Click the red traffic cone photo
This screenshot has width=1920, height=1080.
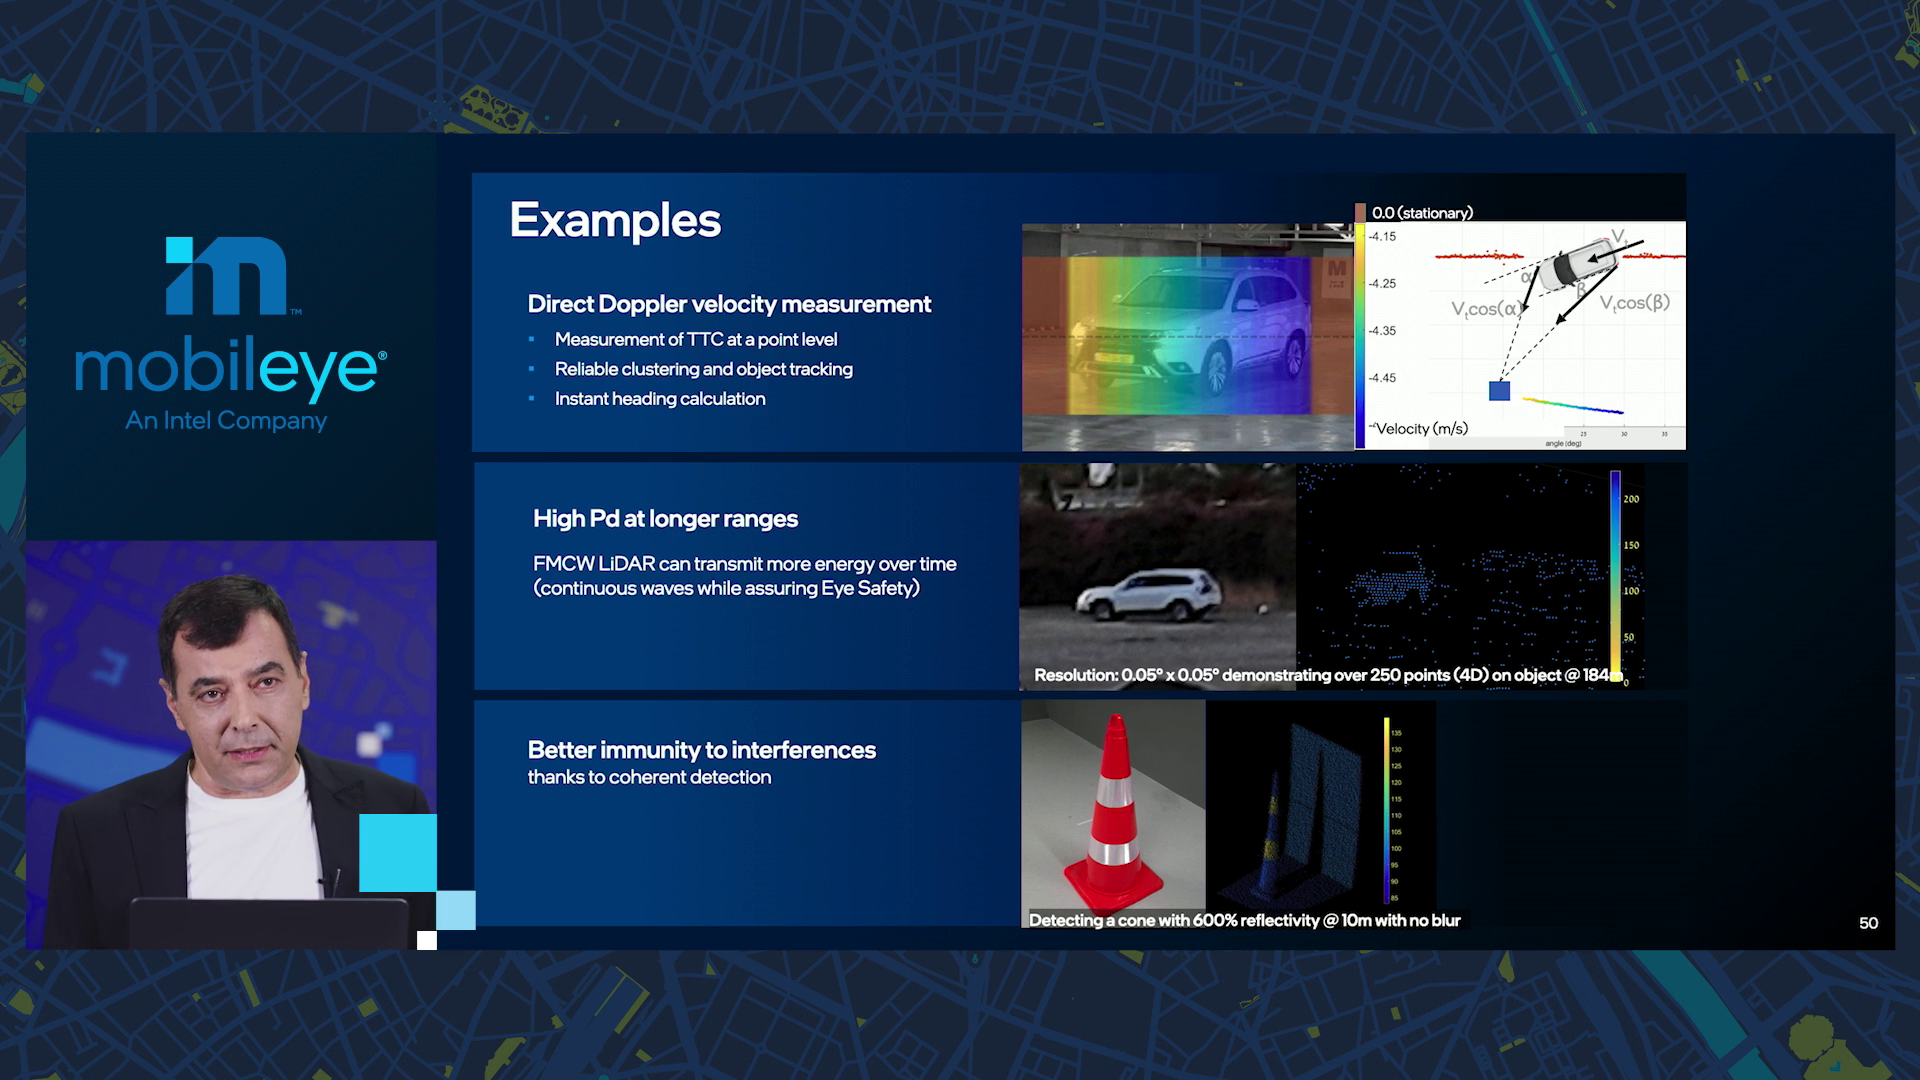pyautogui.click(x=1113, y=813)
